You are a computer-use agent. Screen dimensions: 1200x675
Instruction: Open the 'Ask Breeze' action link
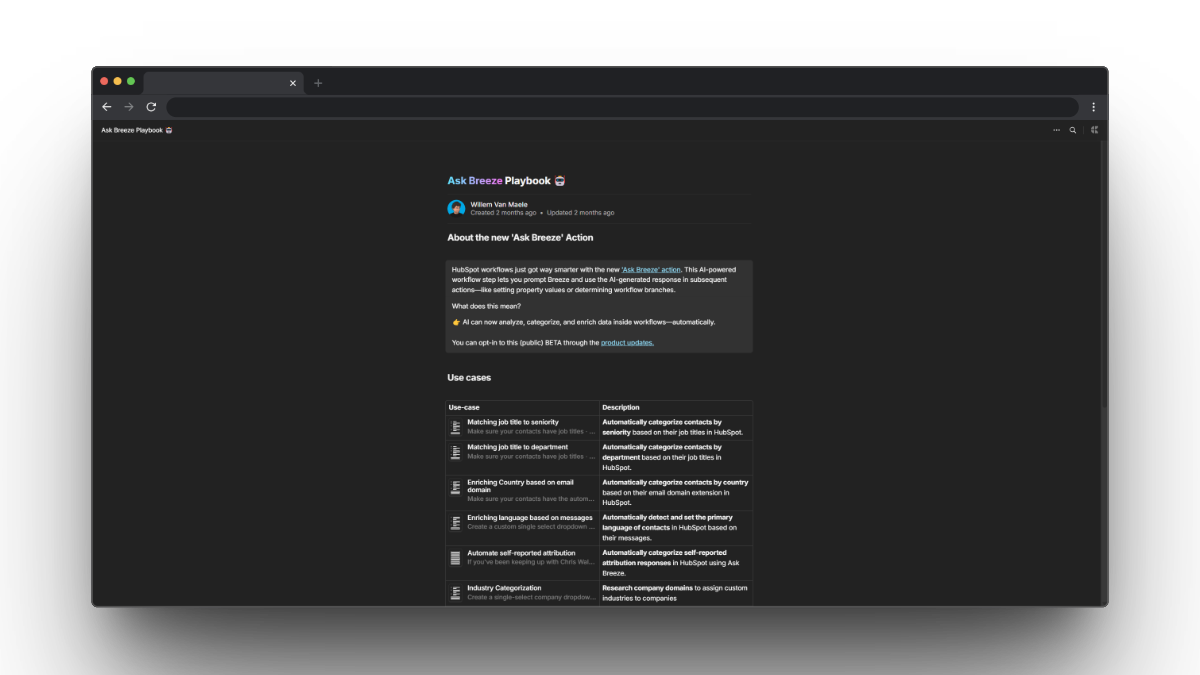coord(651,269)
